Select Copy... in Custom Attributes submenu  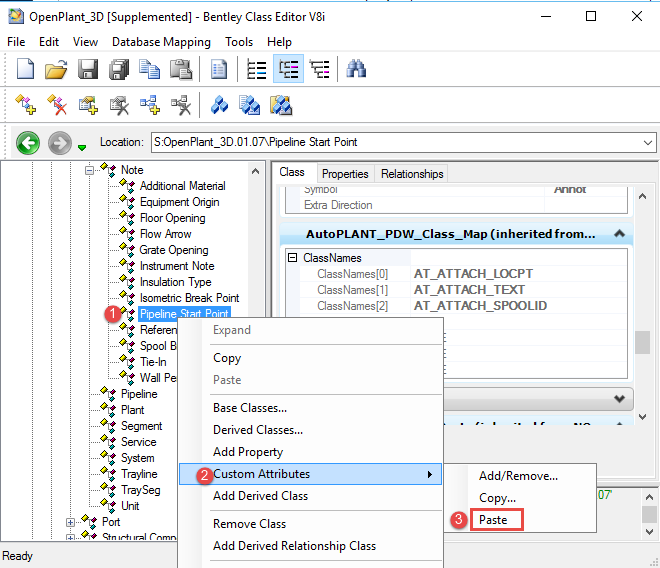pos(497,498)
